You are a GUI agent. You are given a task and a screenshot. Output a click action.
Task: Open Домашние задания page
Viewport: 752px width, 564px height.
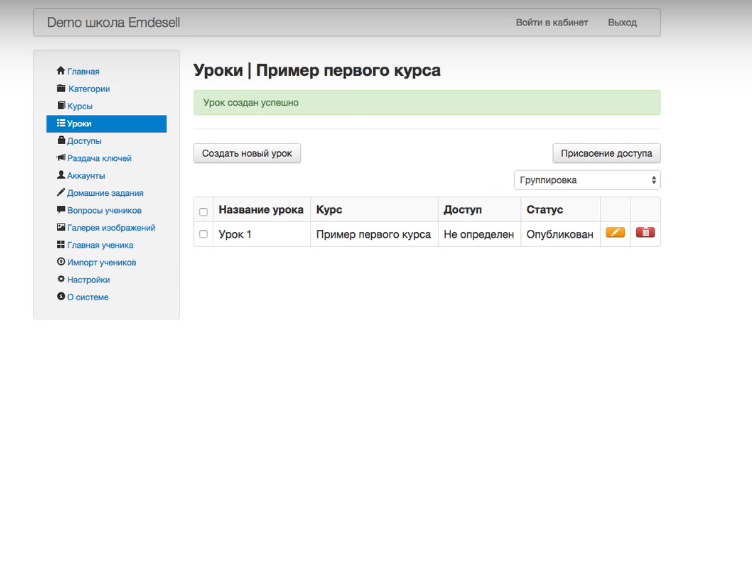coord(105,193)
